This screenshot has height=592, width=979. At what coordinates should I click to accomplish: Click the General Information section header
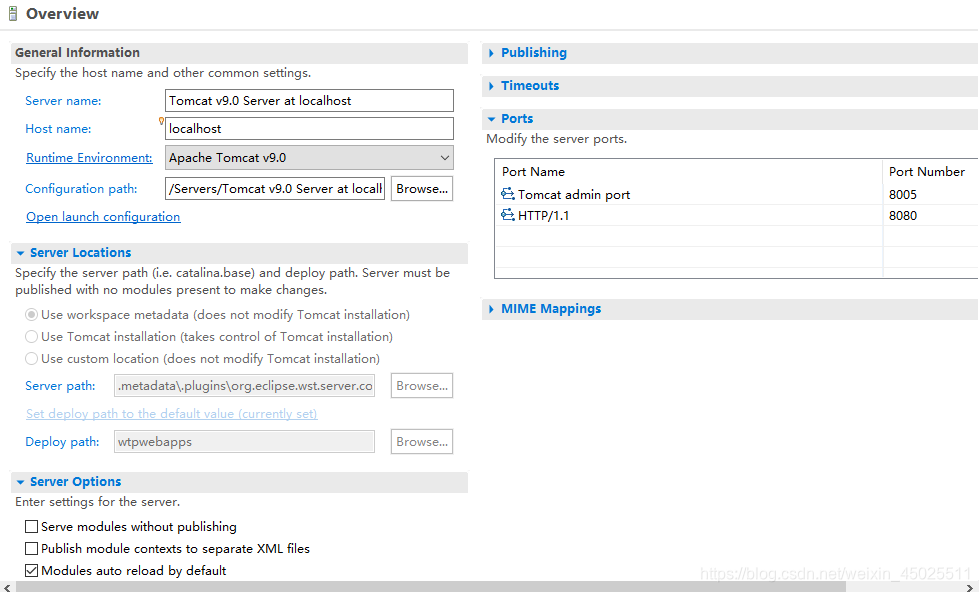(239, 53)
